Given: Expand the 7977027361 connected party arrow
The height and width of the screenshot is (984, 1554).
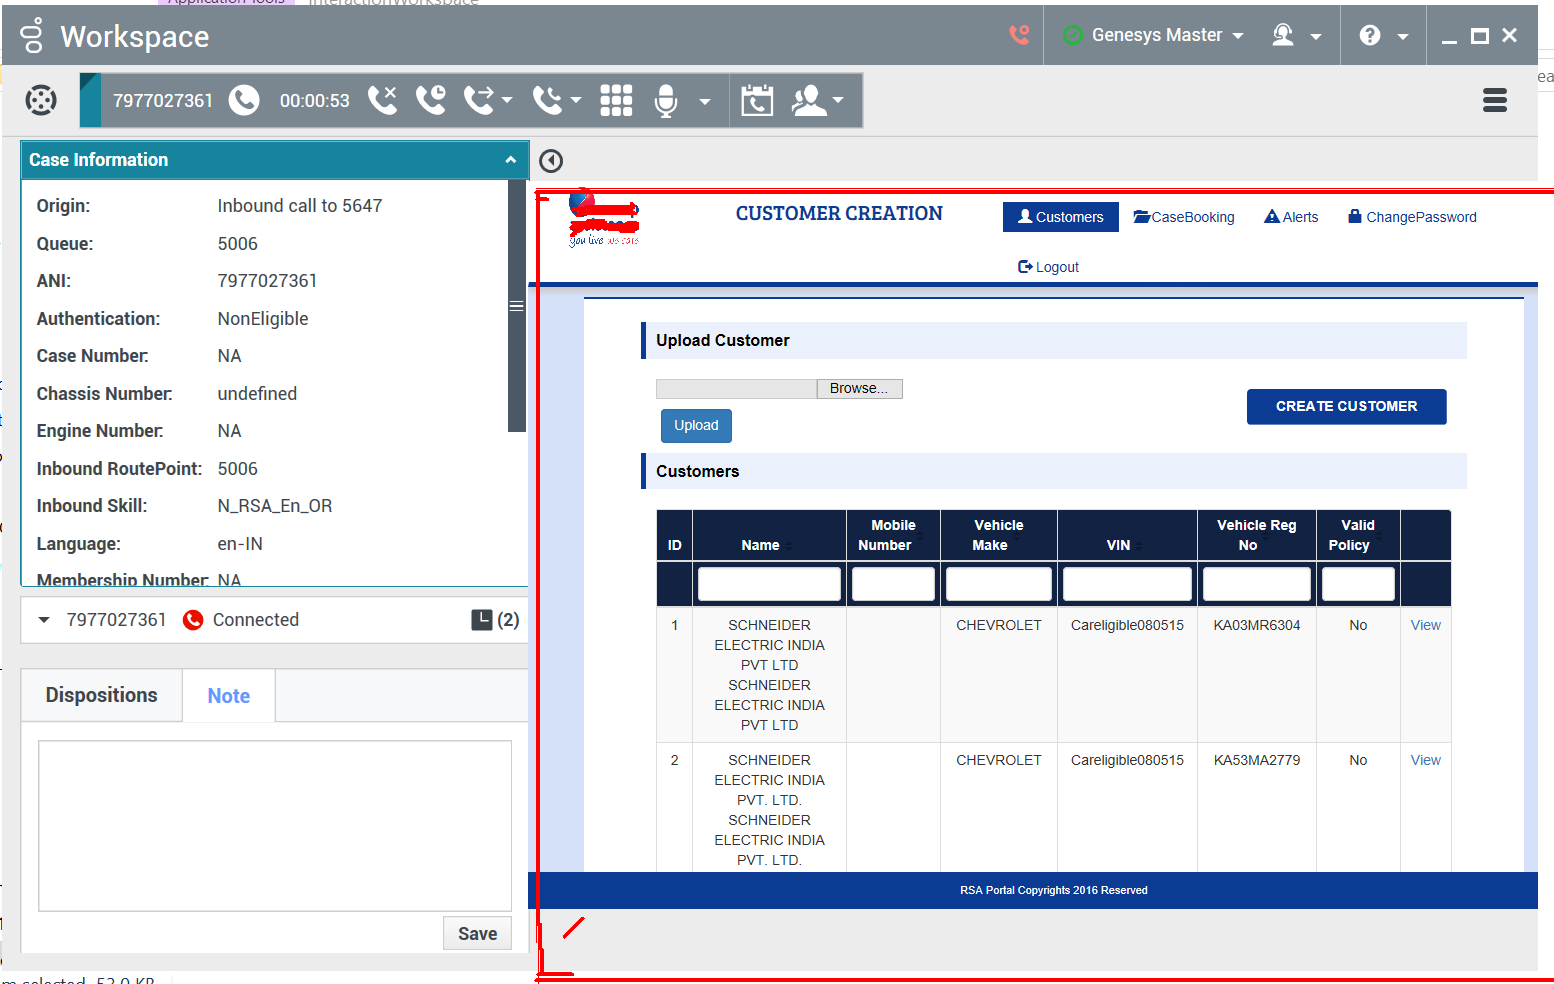Looking at the screenshot, I should tap(44, 620).
